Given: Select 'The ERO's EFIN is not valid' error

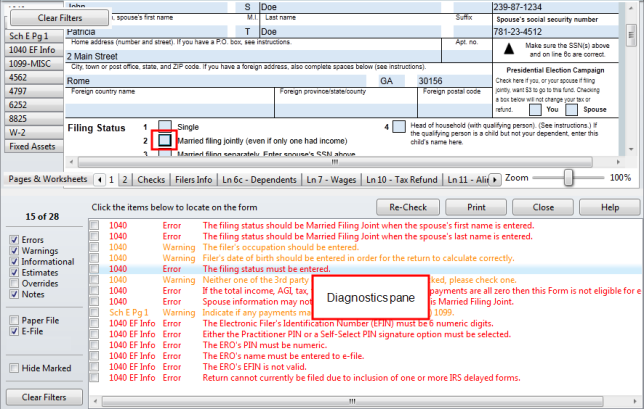Looking at the screenshot, I should [x=366, y=367].
